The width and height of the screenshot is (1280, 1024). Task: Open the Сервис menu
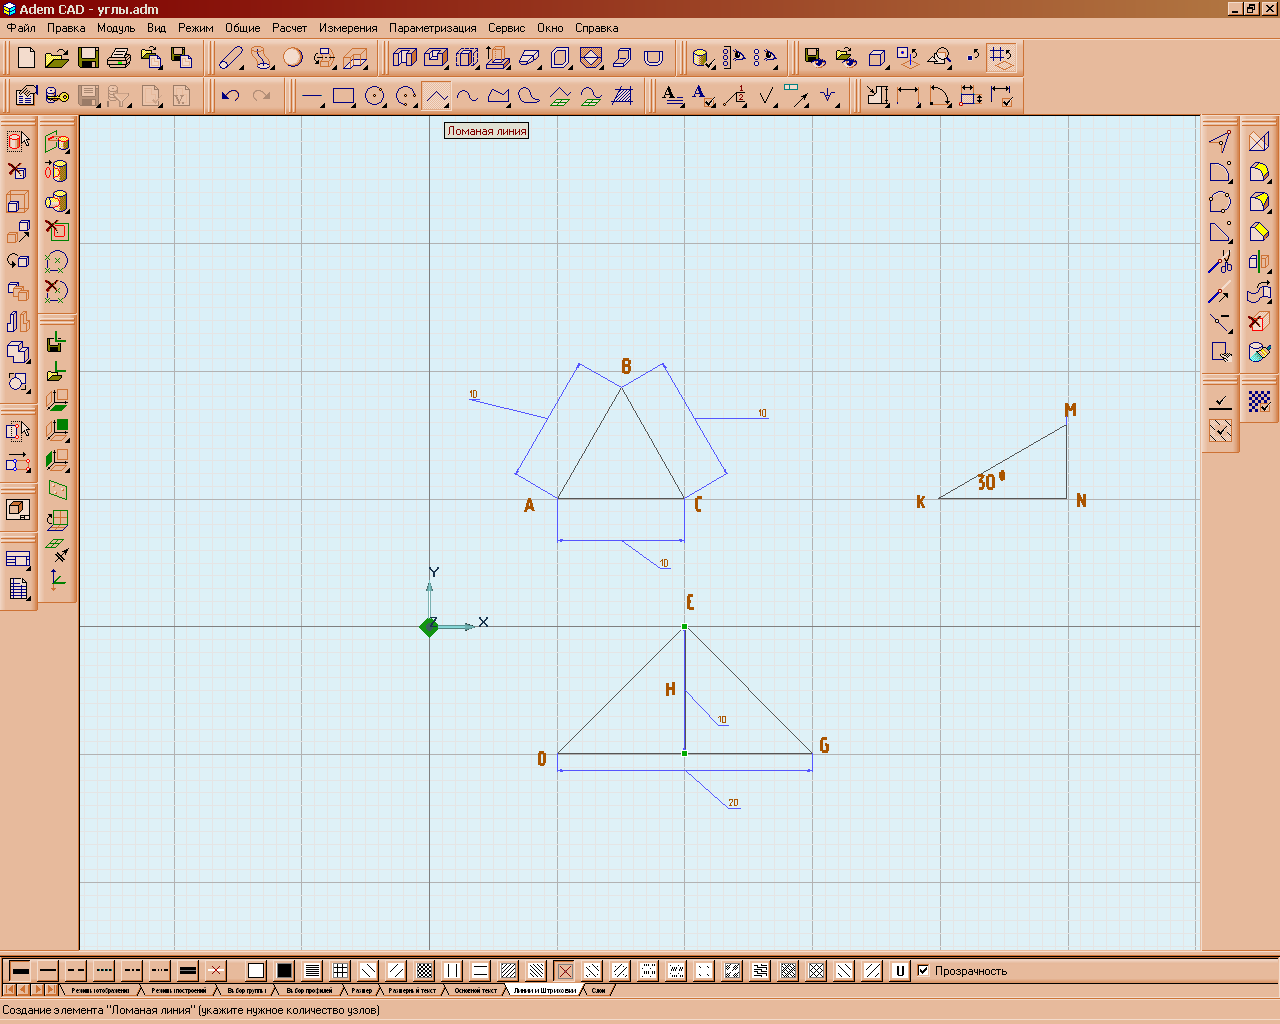[507, 28]
